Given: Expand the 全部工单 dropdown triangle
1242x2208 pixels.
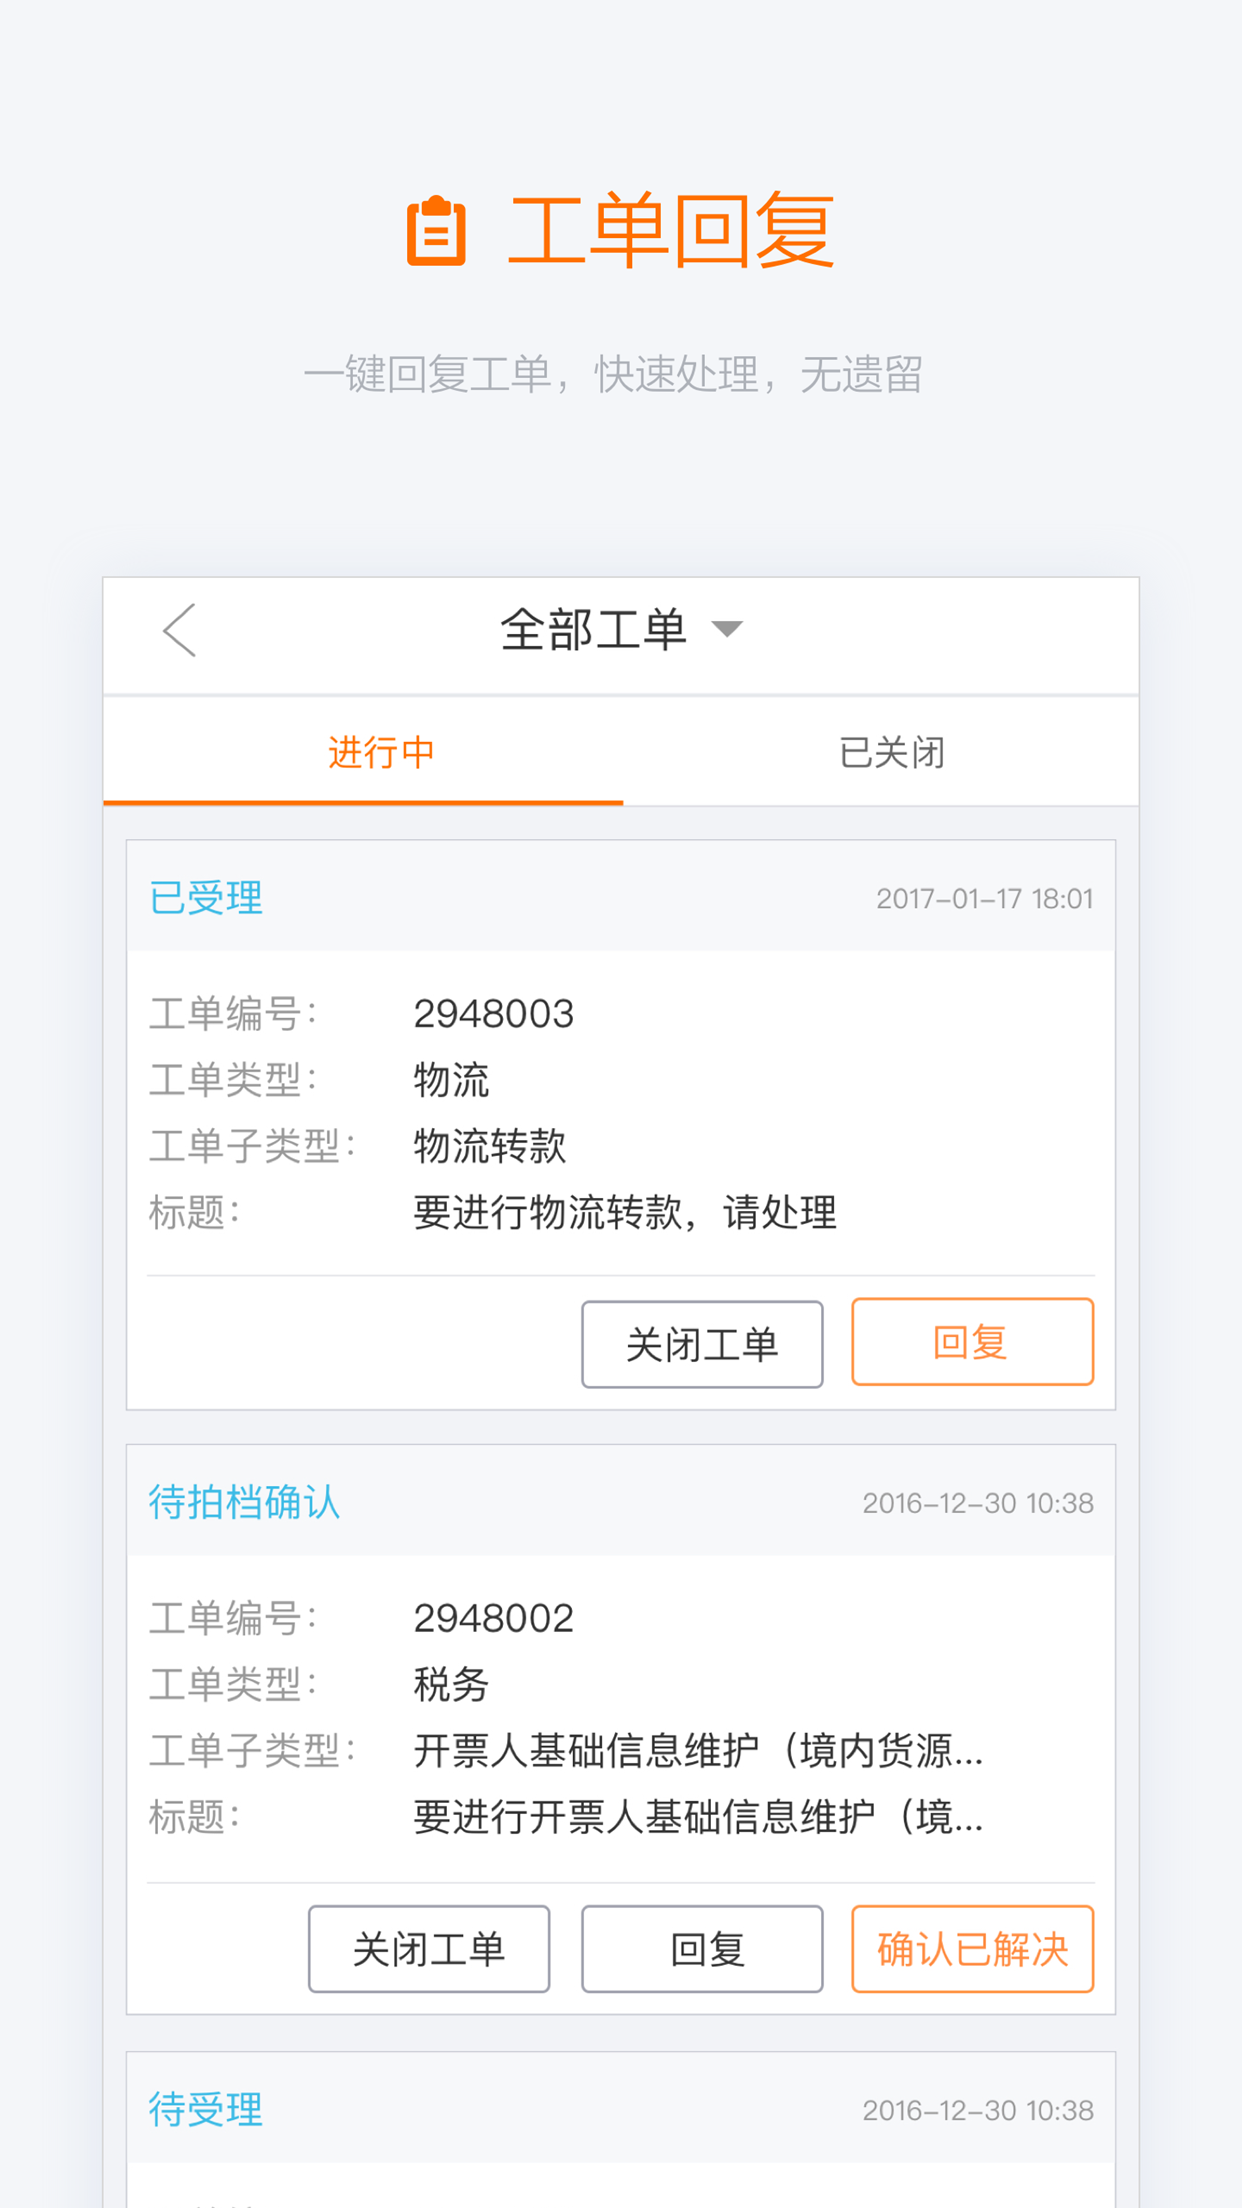Looking at the screenshot, I should coord(727,629).
